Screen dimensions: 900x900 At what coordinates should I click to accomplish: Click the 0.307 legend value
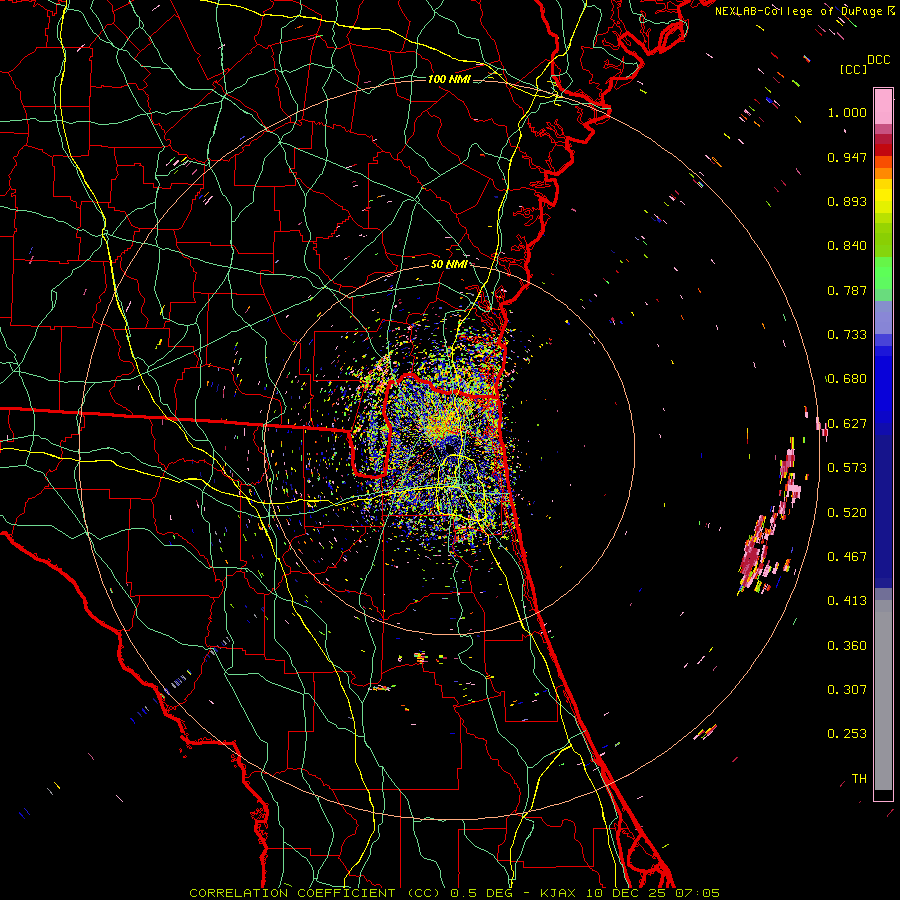[x=847, y=690]
